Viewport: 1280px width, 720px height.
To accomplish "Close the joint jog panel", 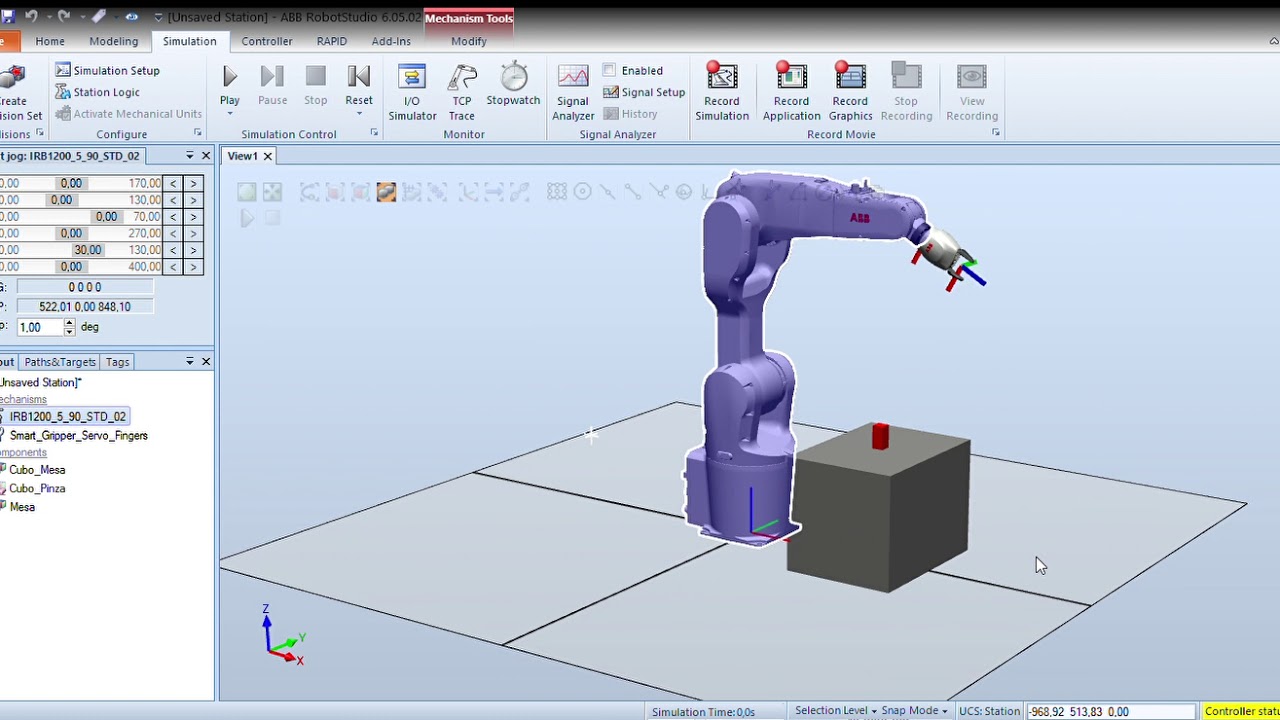I will coord(206,156).
